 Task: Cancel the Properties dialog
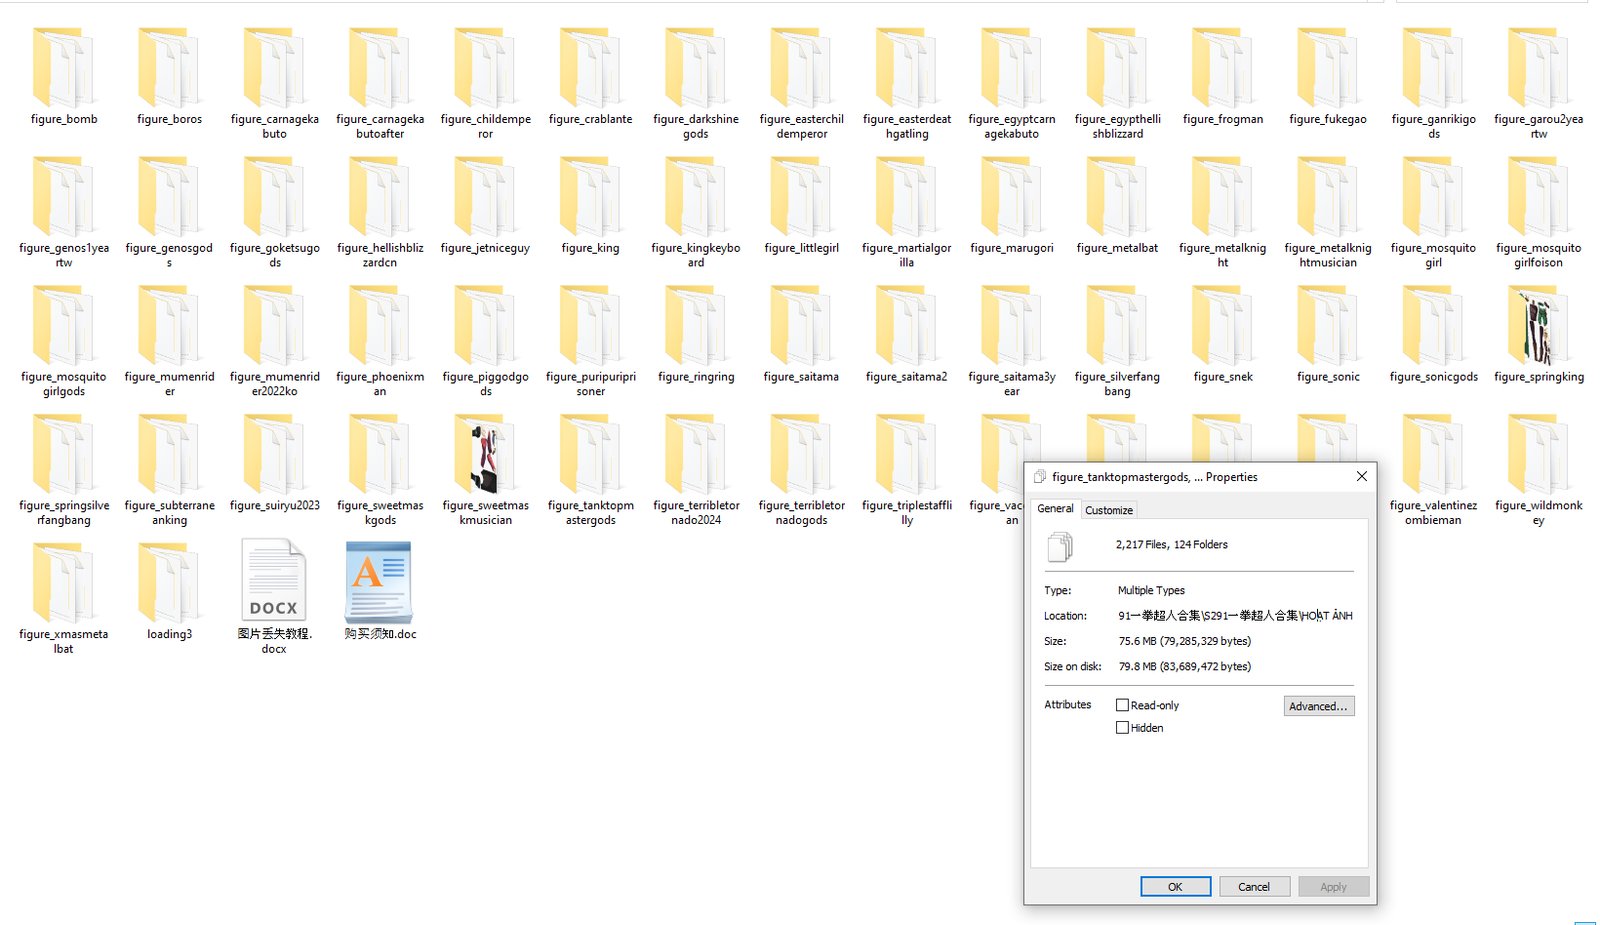[x=1253, y=887]
